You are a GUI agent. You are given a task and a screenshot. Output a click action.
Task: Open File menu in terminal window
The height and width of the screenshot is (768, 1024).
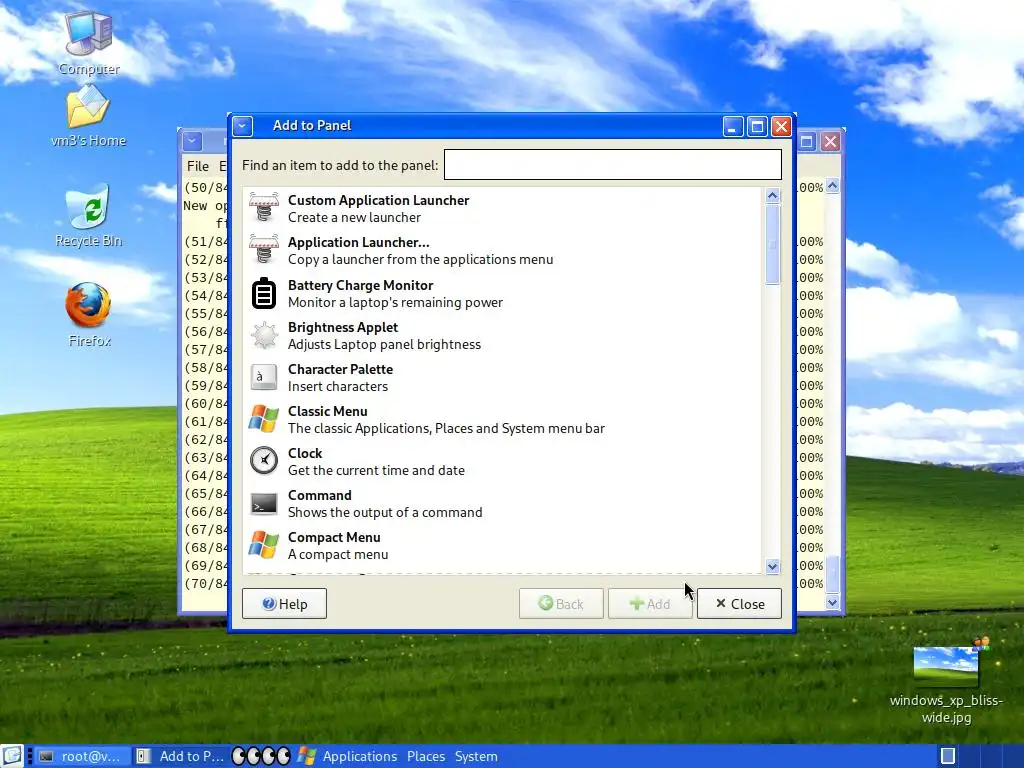tap(198, 166)
